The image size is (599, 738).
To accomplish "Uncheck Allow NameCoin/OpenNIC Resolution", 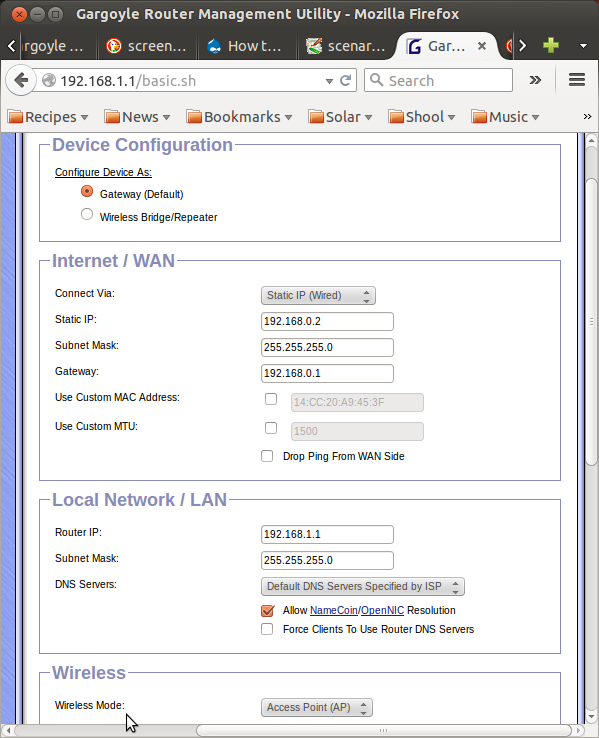I will [x=267, y=610].
